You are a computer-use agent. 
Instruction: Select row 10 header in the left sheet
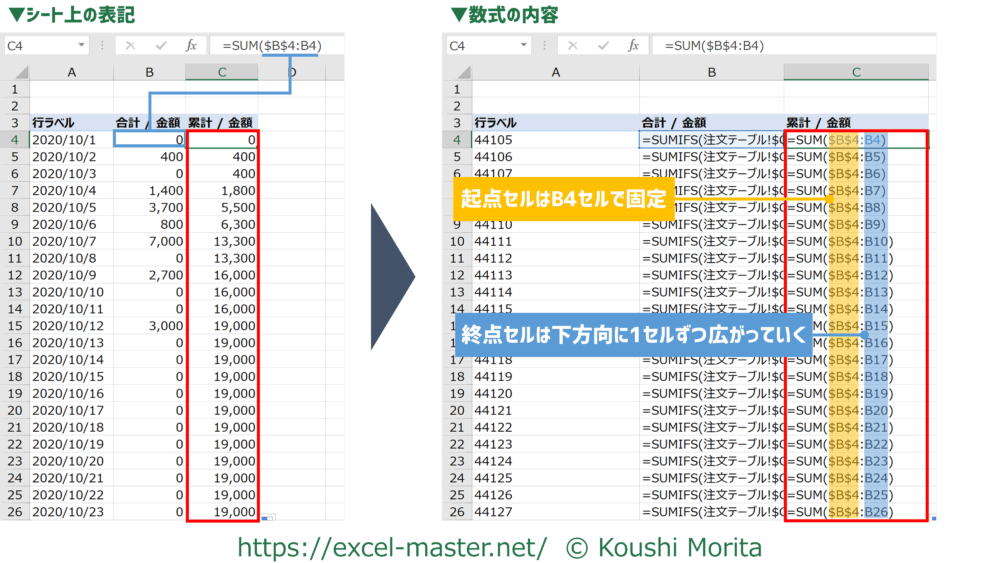[x=15, y=241]
